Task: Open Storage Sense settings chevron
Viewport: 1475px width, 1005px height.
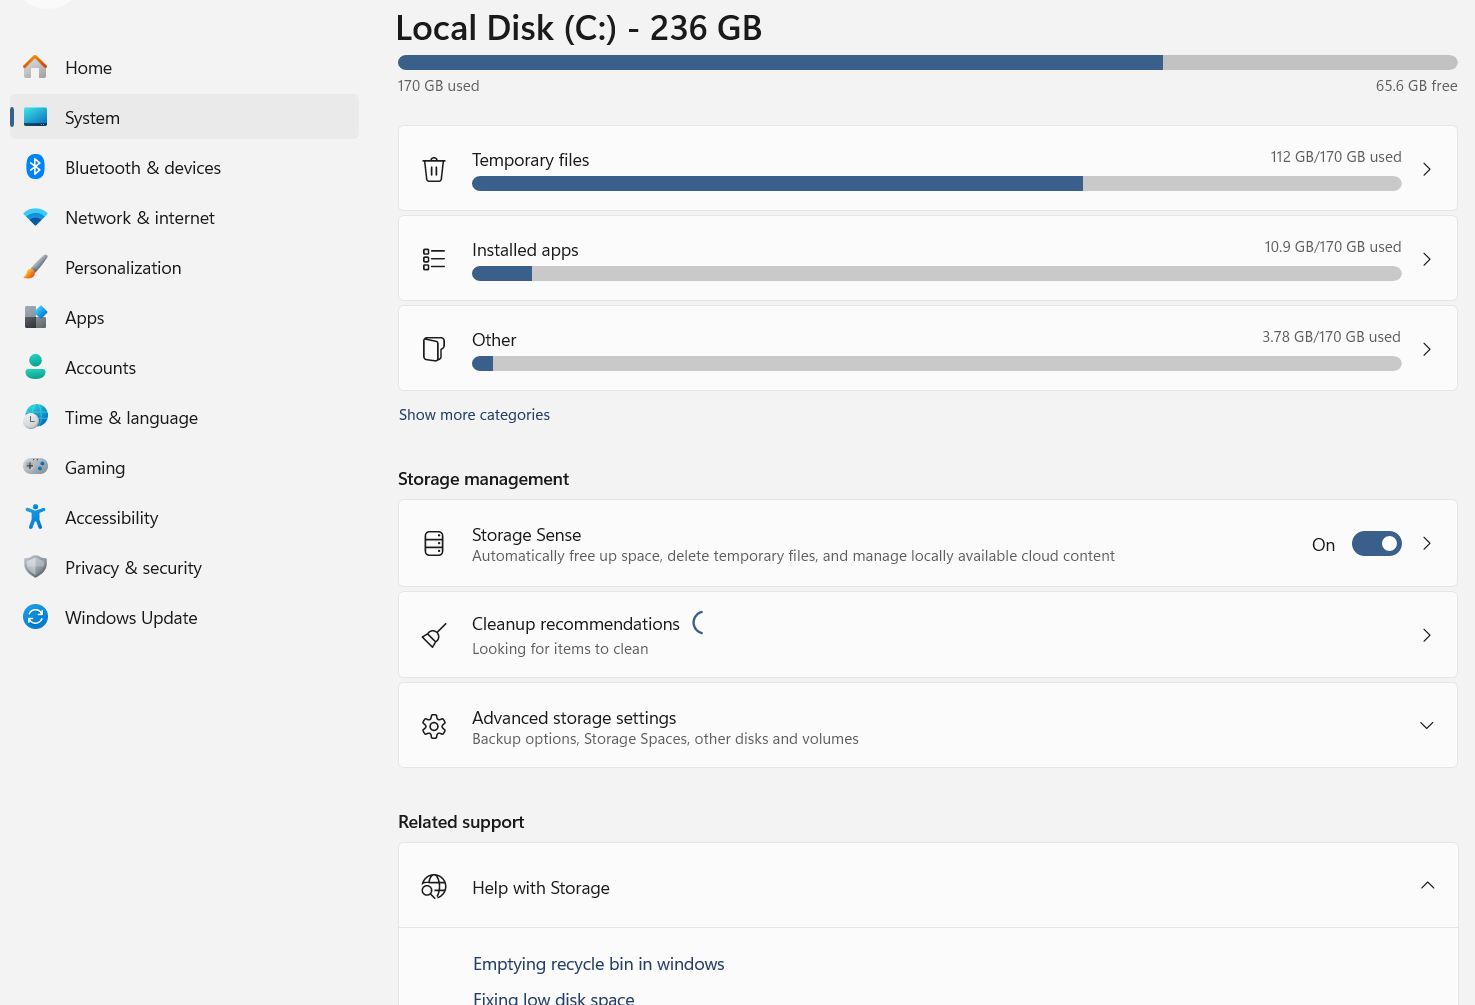Action: point(1427,543)
